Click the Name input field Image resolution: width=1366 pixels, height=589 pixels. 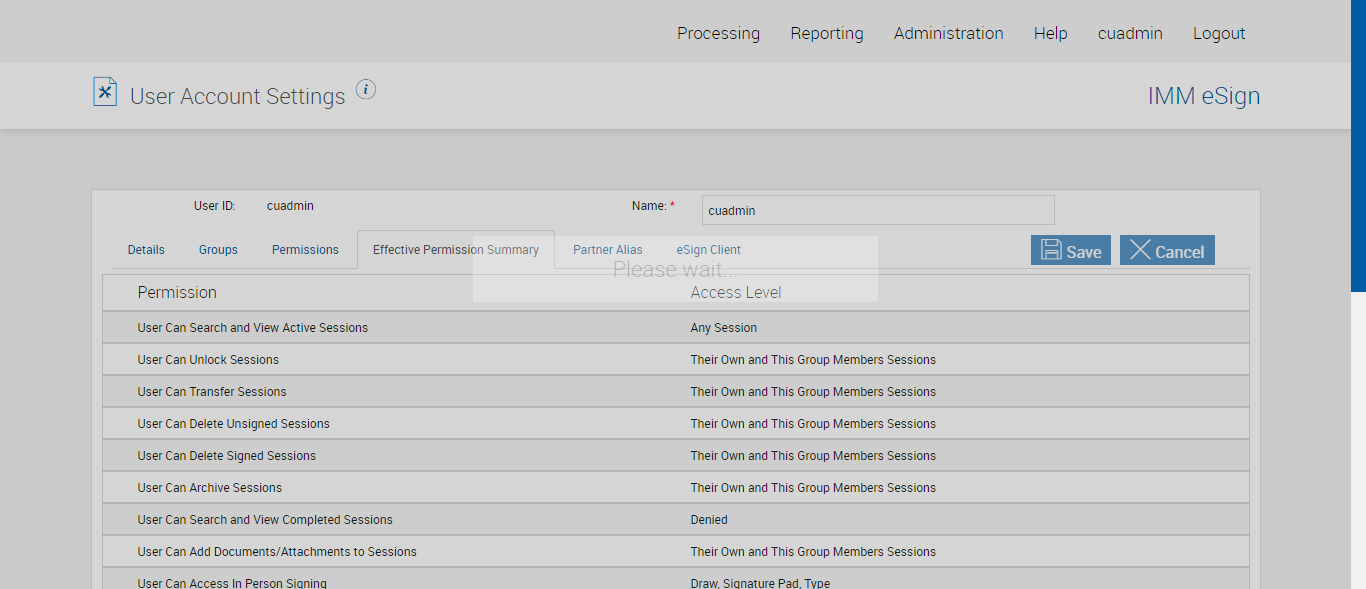(878, 210)
